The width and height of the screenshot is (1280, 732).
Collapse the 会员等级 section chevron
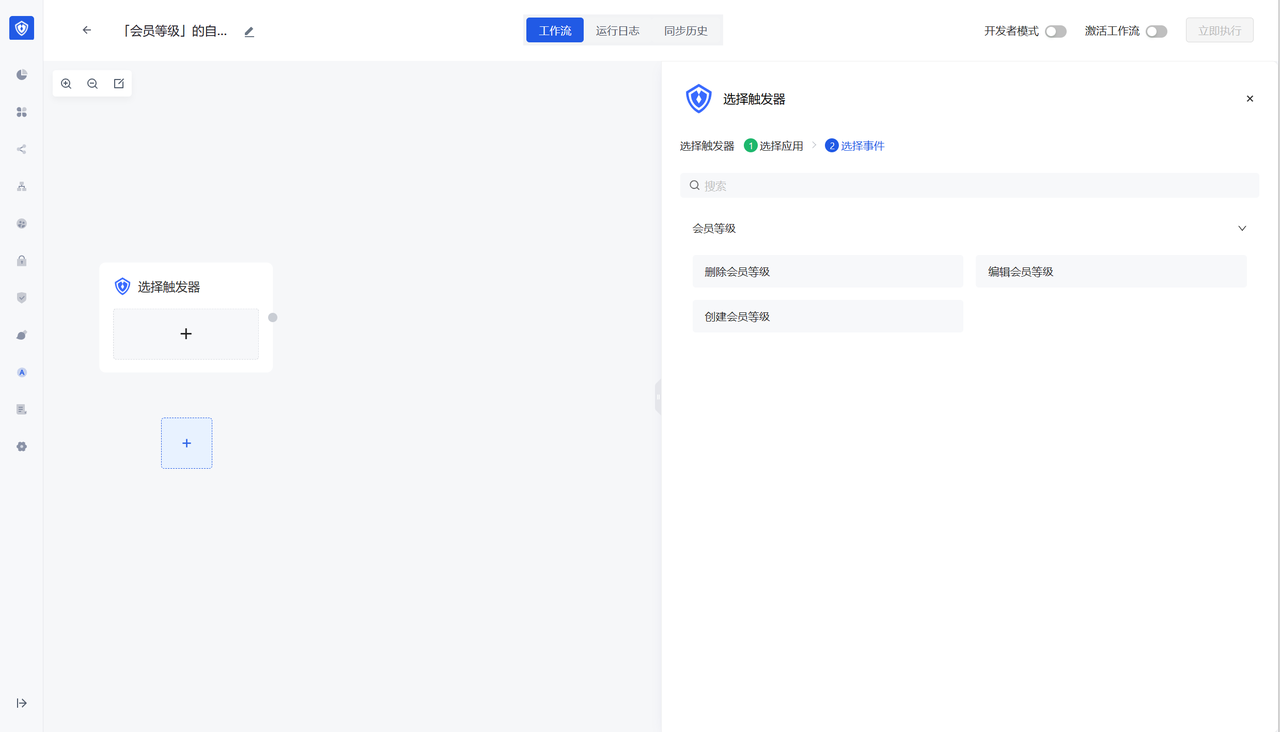(x=1242, y=229)
